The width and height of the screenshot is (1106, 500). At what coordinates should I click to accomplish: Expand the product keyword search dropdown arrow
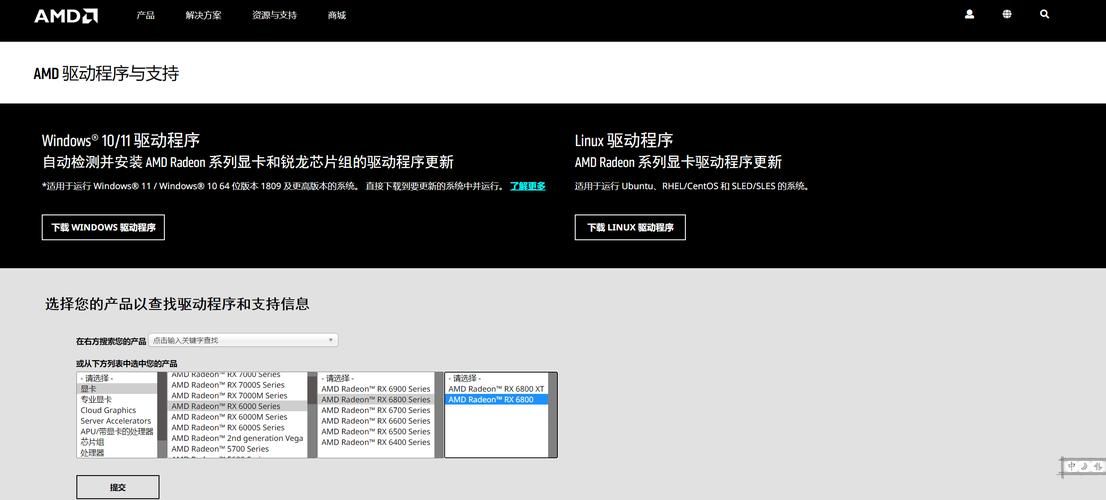tap(331, 340)
